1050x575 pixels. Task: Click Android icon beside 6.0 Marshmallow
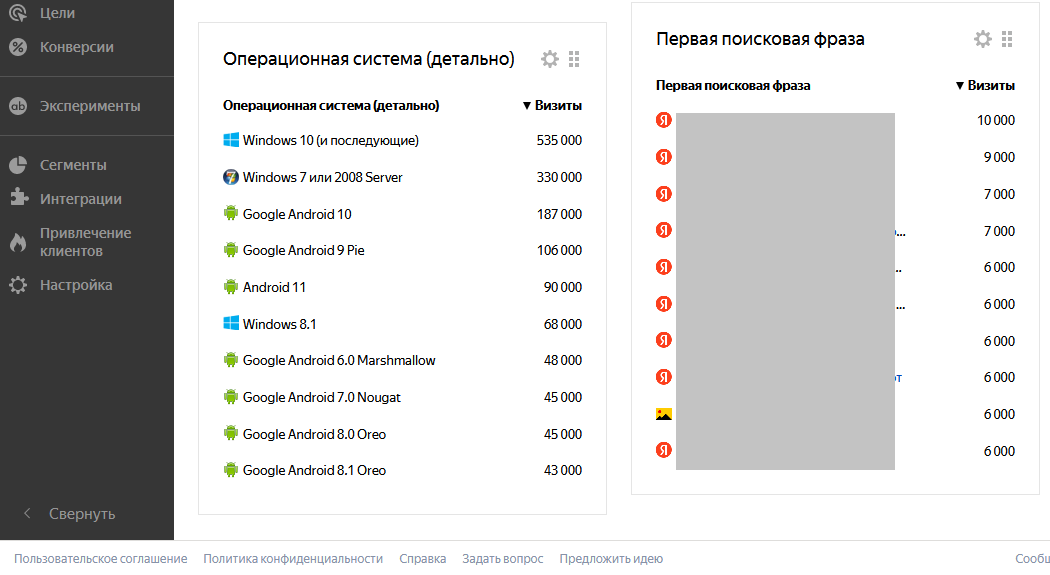[231, 359]
